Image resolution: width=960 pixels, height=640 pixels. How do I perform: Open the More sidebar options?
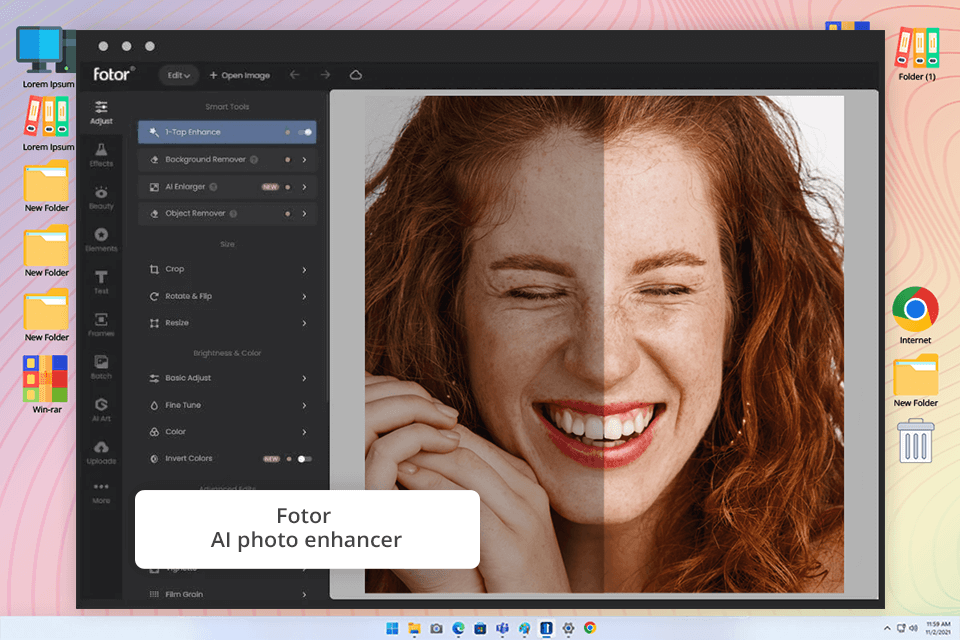point(101,492)
